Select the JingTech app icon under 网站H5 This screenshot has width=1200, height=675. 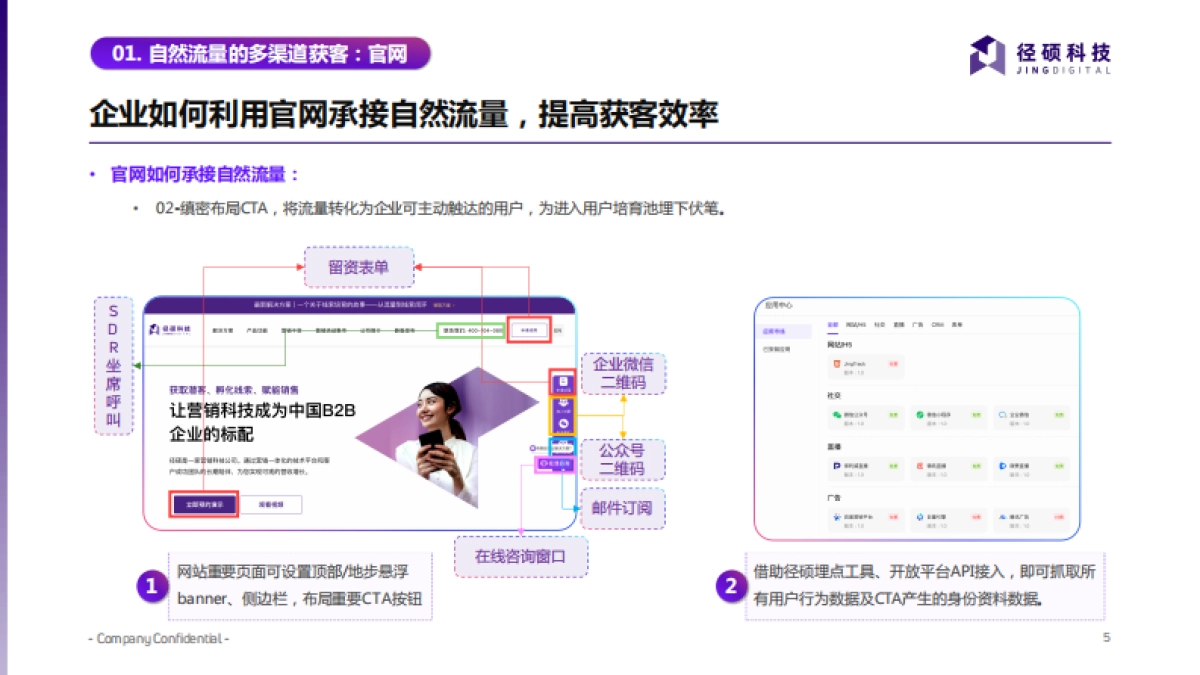coord(837,362)
